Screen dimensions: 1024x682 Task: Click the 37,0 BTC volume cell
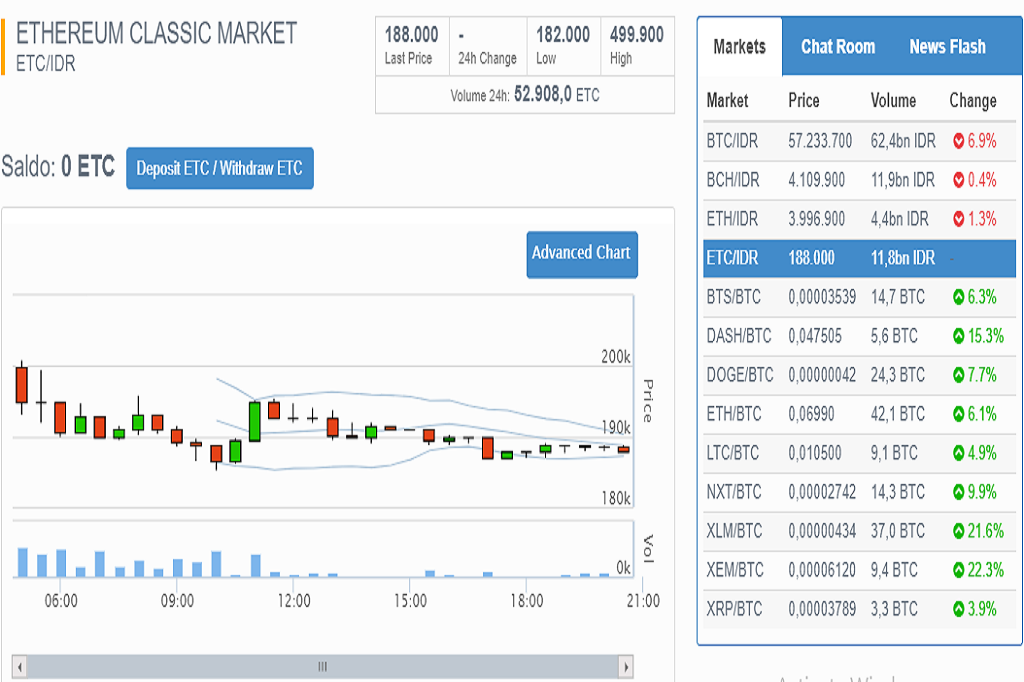point(898,531)
